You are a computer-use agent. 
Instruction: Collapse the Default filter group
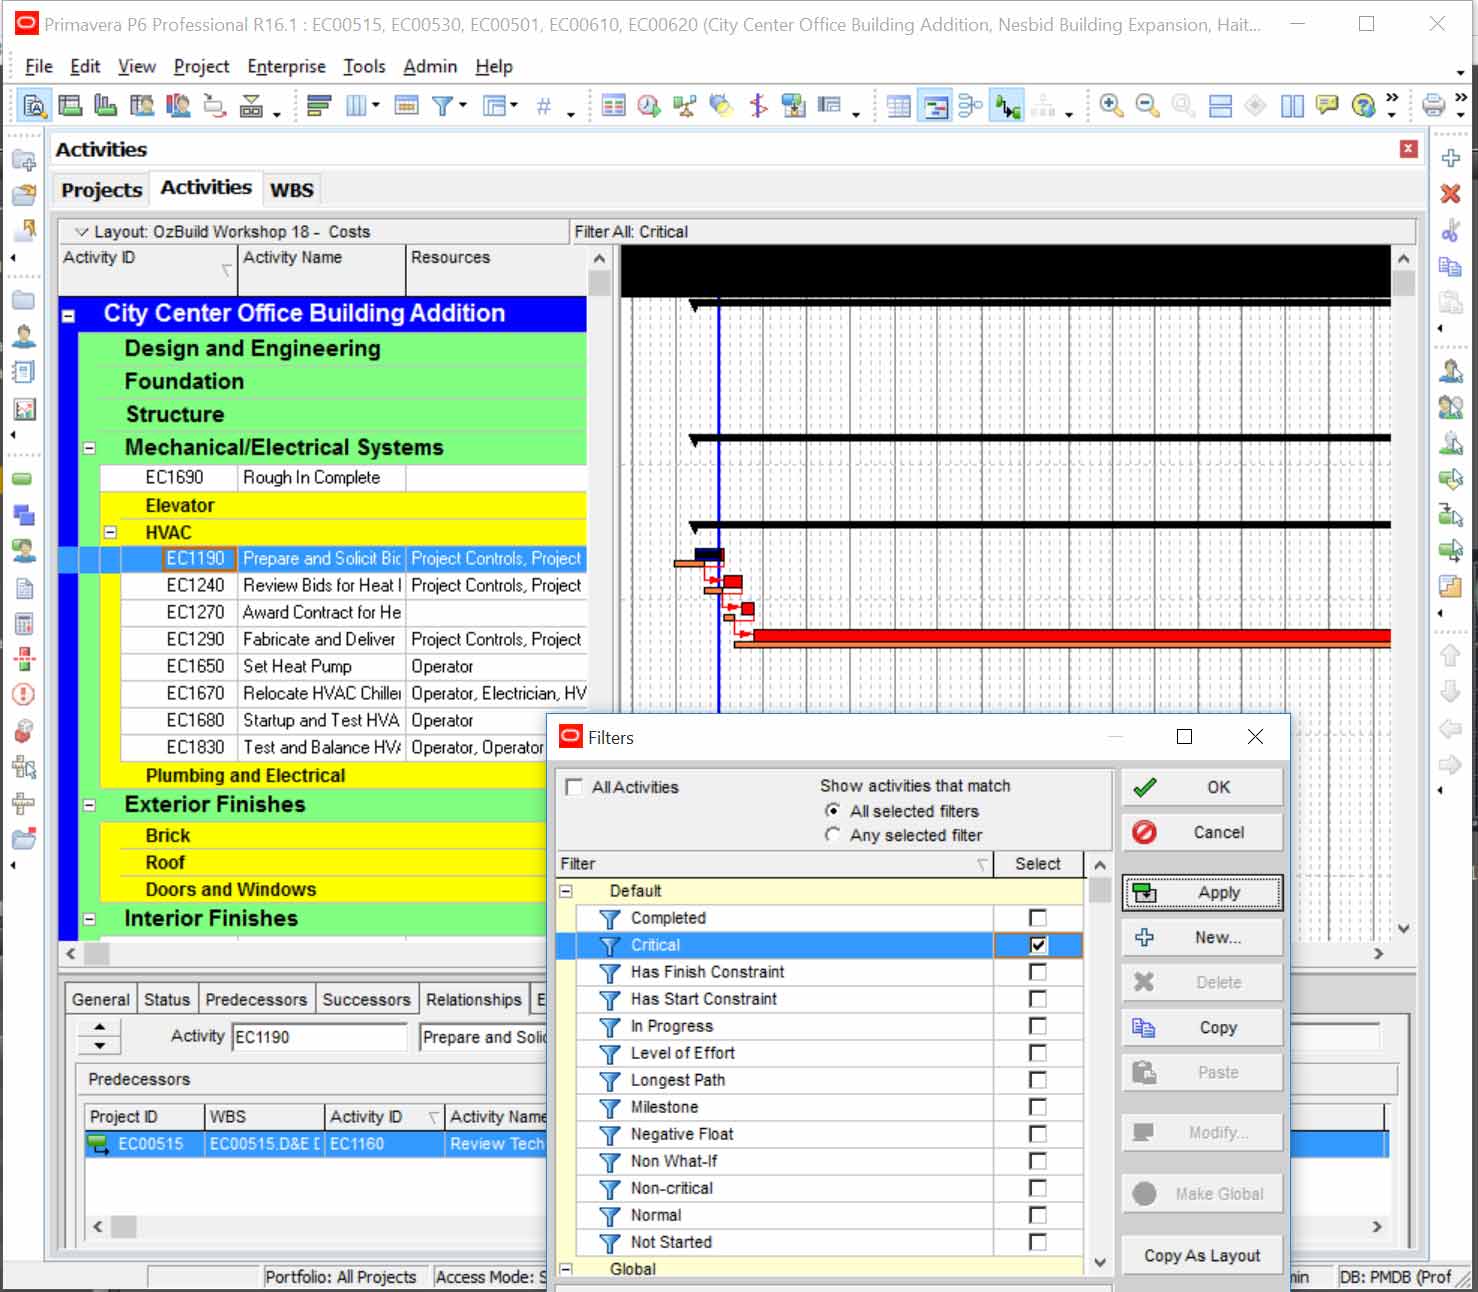[566, 891]
